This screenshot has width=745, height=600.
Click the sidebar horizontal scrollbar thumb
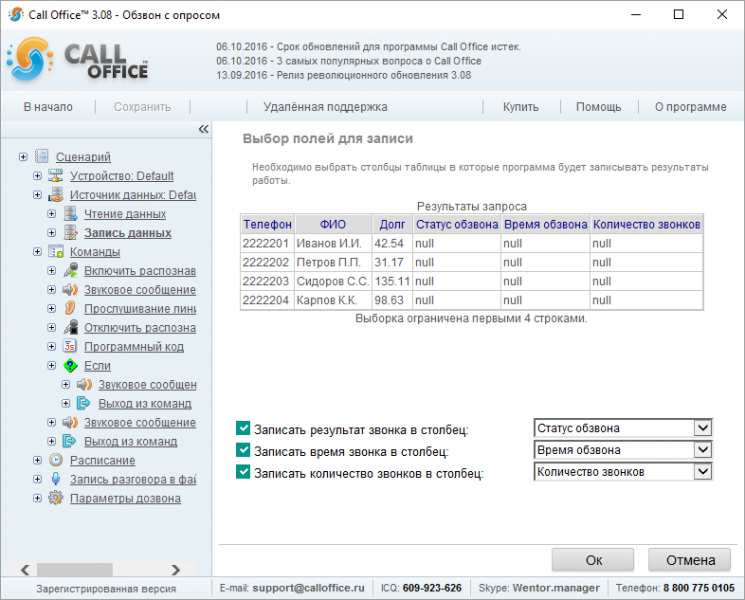click(x=75, y=569)
